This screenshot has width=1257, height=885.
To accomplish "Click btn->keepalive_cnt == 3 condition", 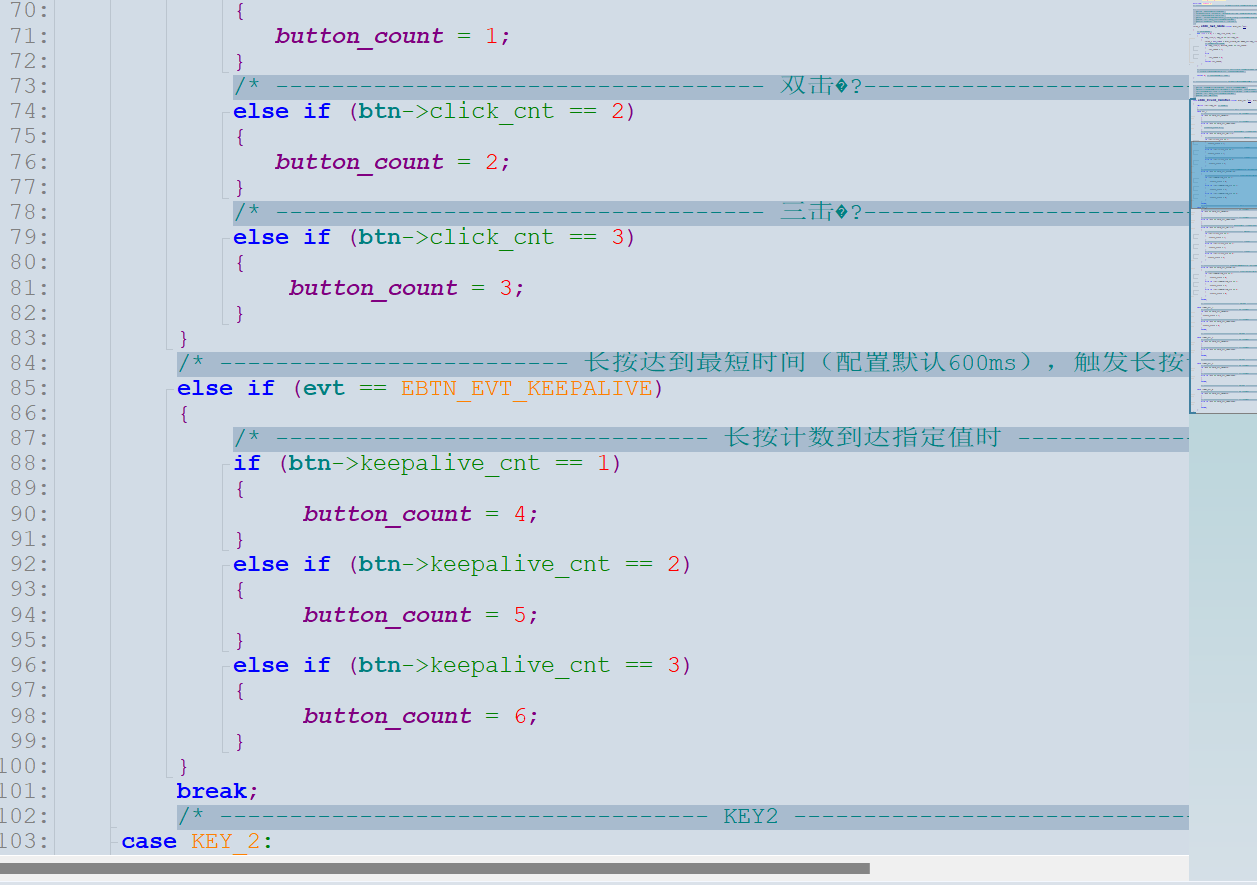I will [519, 665].
